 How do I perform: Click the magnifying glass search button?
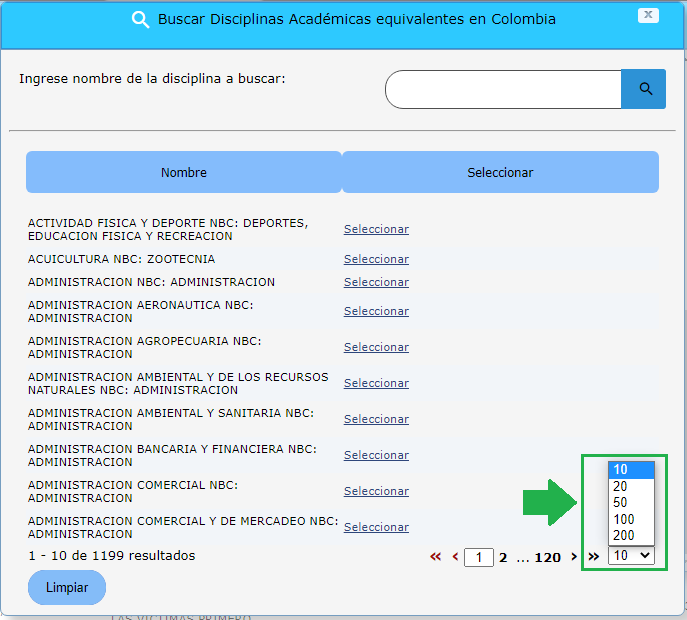pyautogui.click(x=644, y=89)
